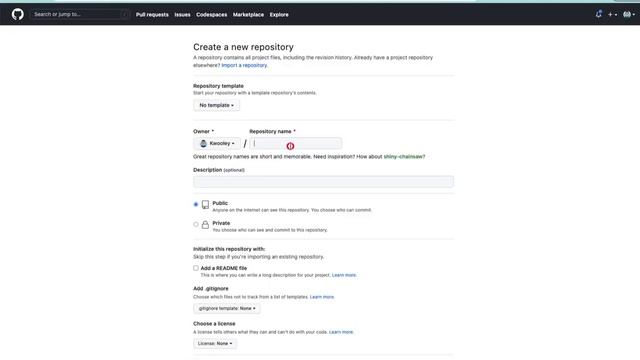The height and width of the screenshot is (360, 640).
Task: Focus the Search or jump to box
Action: pos(80,15)
